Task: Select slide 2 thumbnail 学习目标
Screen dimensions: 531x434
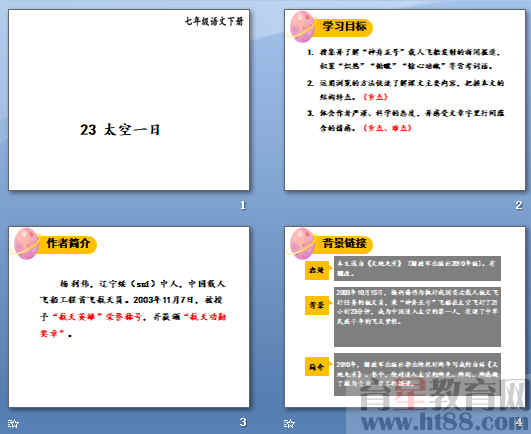Action: pos(405,100)
